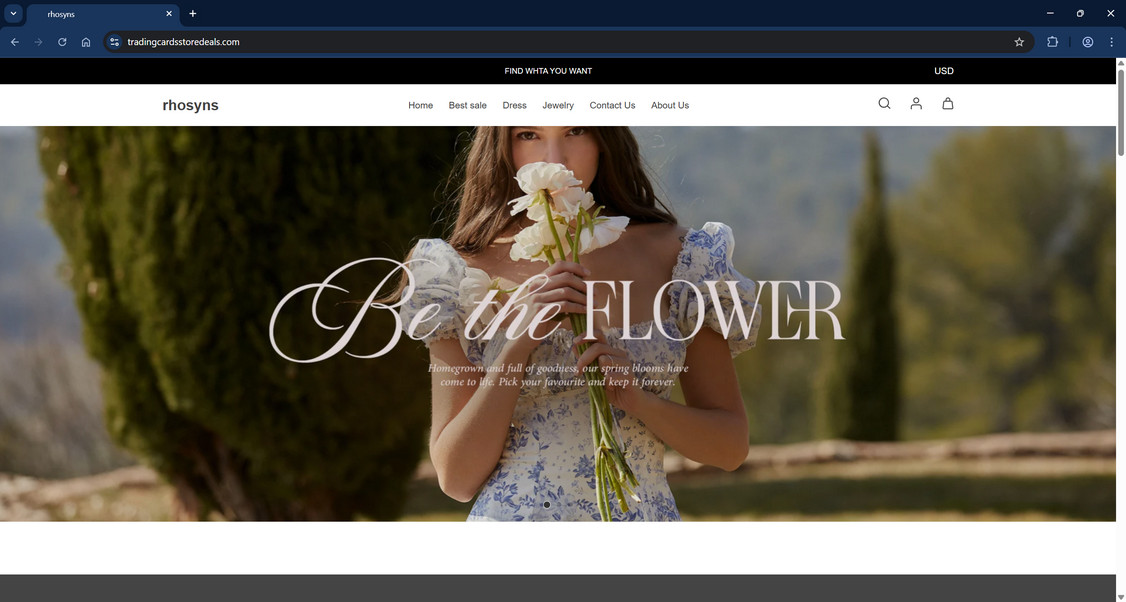Open the Dress menu item
Screen dimensions: 1126x602
click(514, 105)
